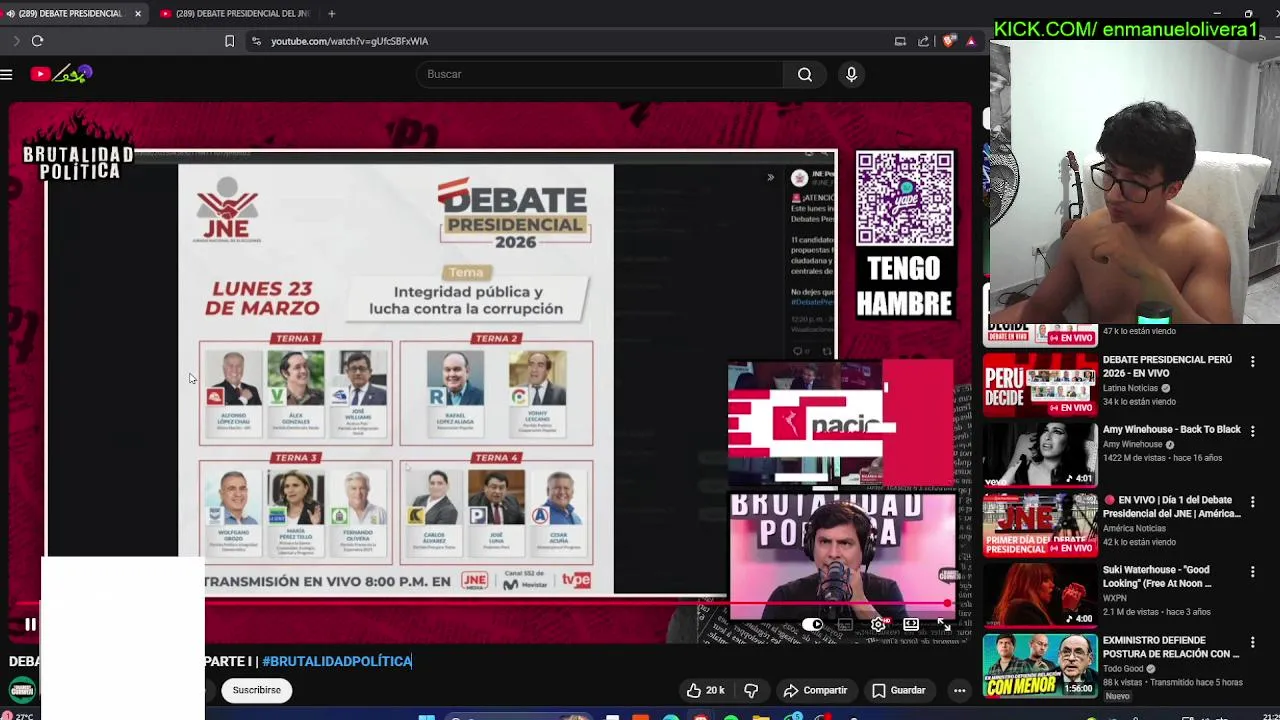The height and width of the screenshot is (720, 1280).
Task: Click the Yape QR code overlay
Action: [904, 198]
